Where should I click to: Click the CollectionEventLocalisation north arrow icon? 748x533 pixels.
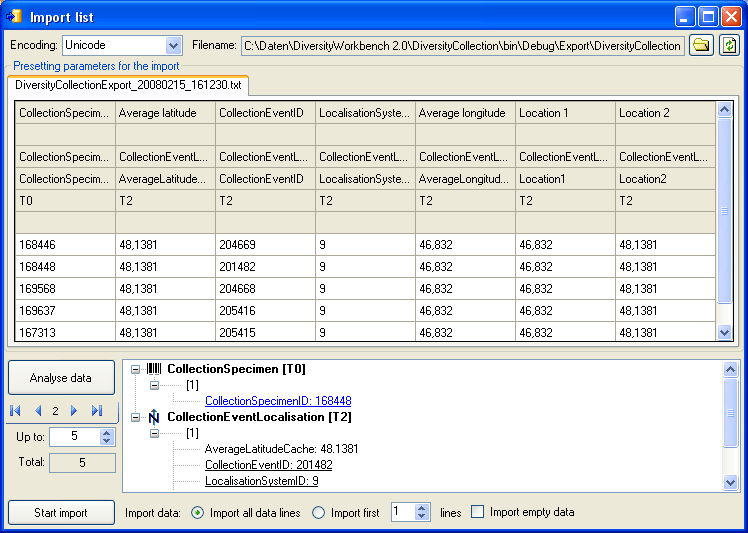tap(154, 417)
